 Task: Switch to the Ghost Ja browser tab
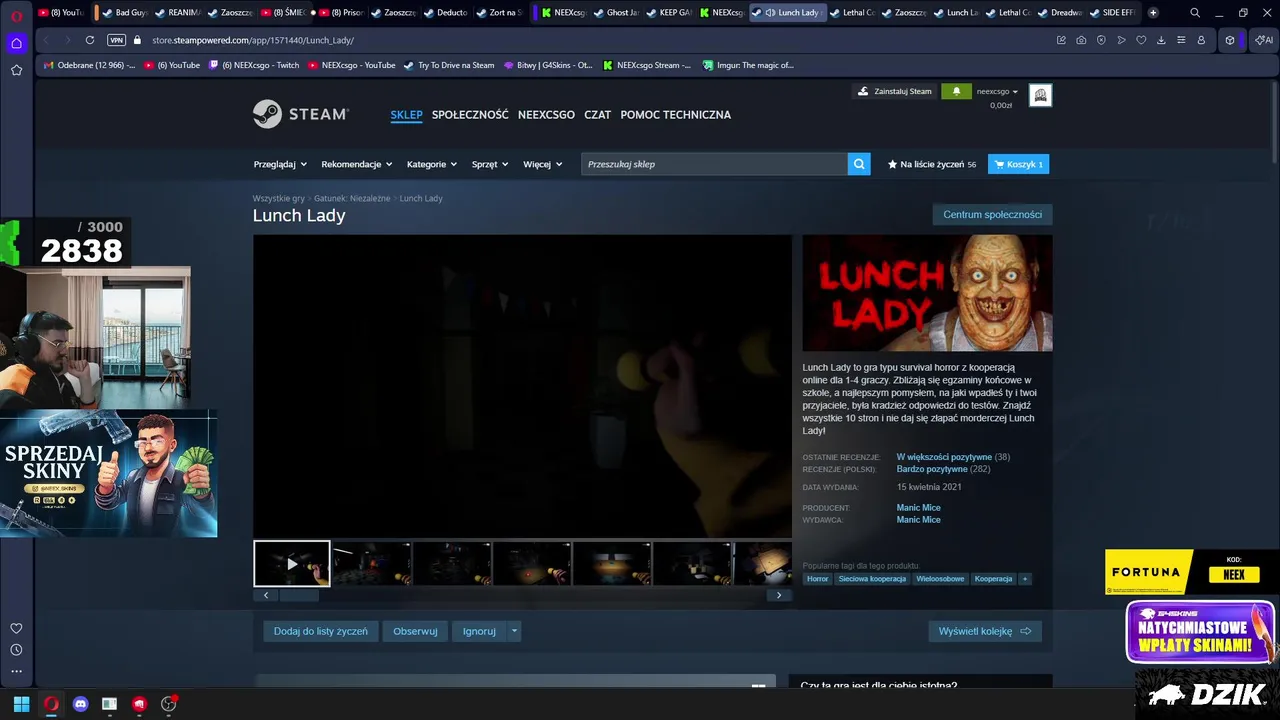tap(616, 13)
